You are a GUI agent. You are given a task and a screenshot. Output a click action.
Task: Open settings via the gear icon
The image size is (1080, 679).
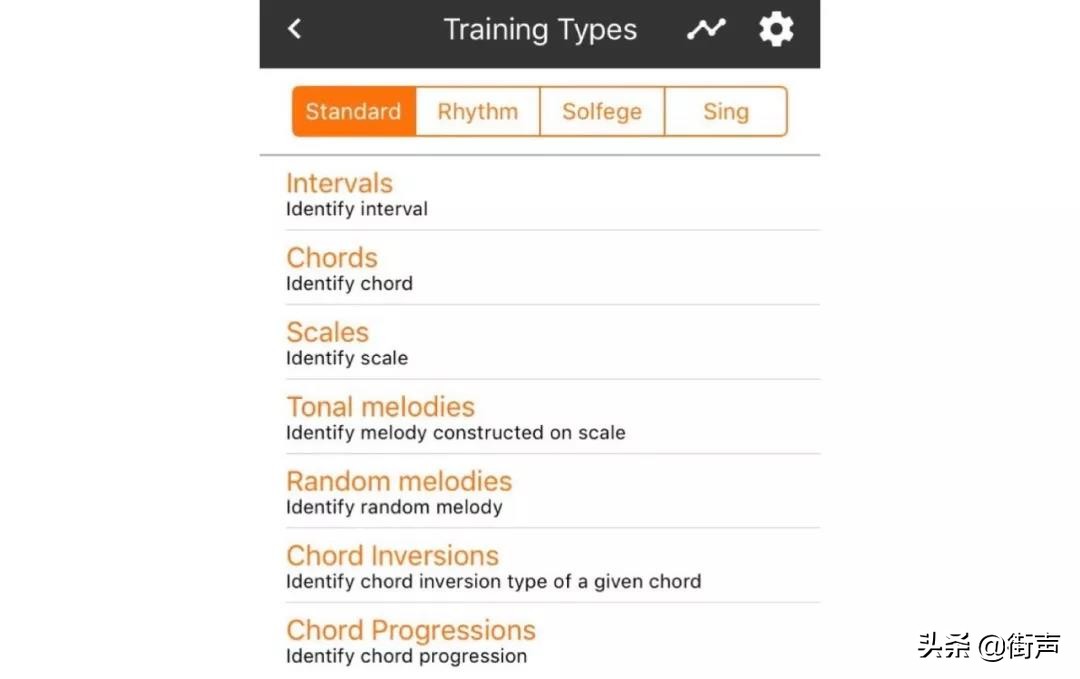tap(776, 29)
